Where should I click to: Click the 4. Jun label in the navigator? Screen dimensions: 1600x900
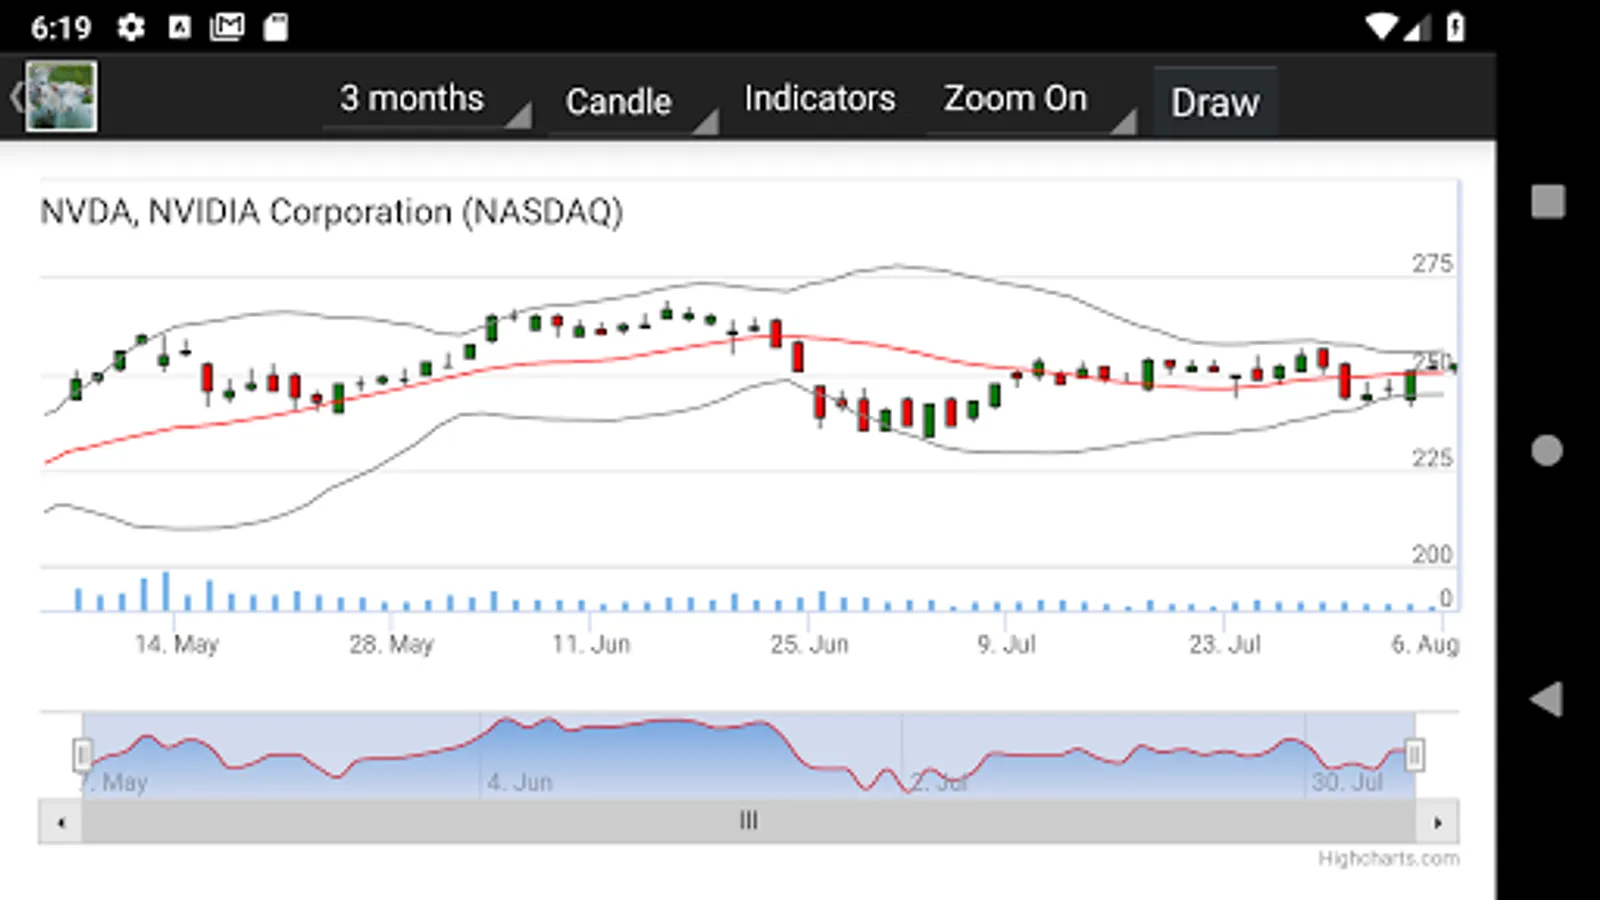click(520, 782)
